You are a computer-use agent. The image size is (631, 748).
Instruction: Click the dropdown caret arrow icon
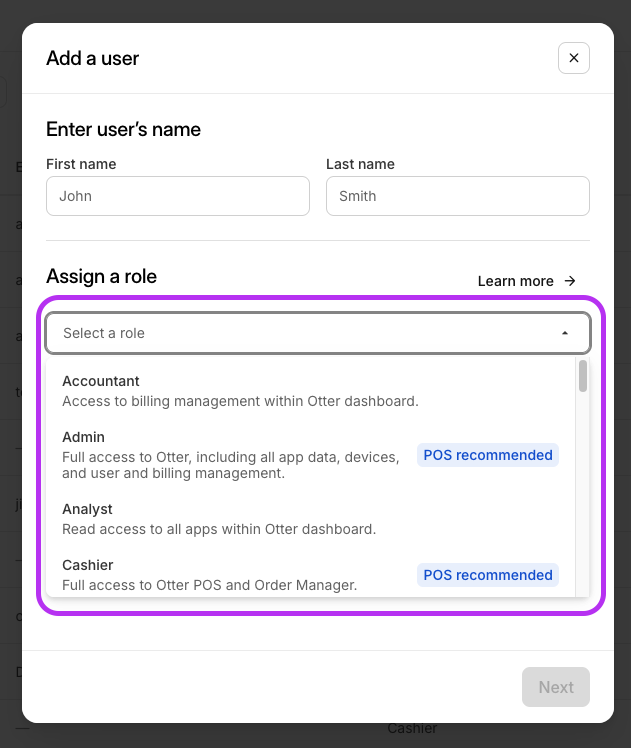pos(565,333)
